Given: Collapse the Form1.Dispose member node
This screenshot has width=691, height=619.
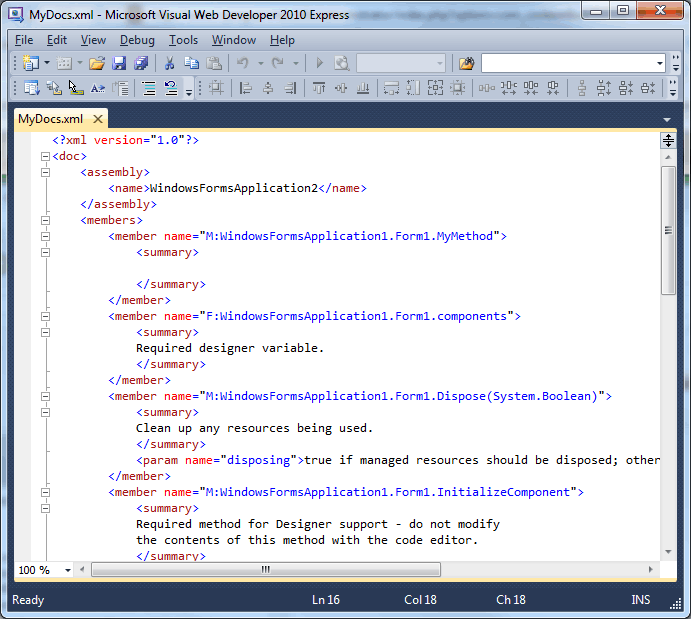Looking at the screenshot, I should (45, 397).
